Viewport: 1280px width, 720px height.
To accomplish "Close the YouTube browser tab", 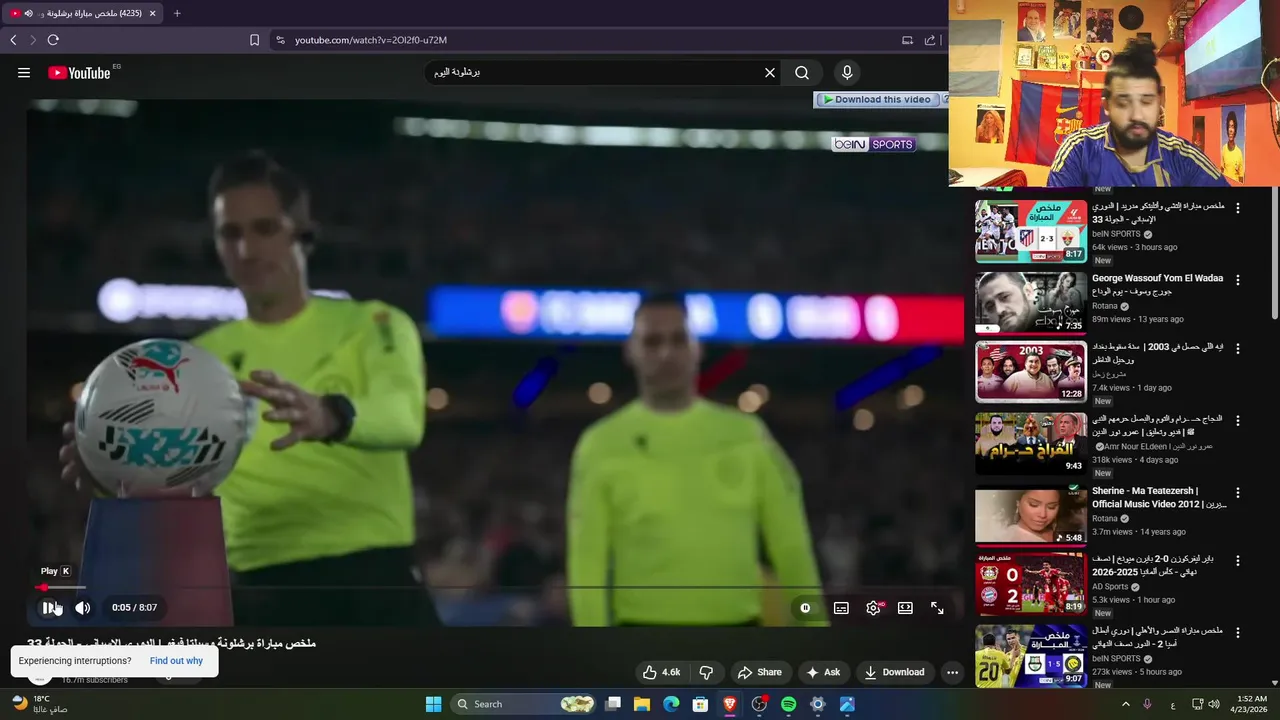I will click(152, 13).
